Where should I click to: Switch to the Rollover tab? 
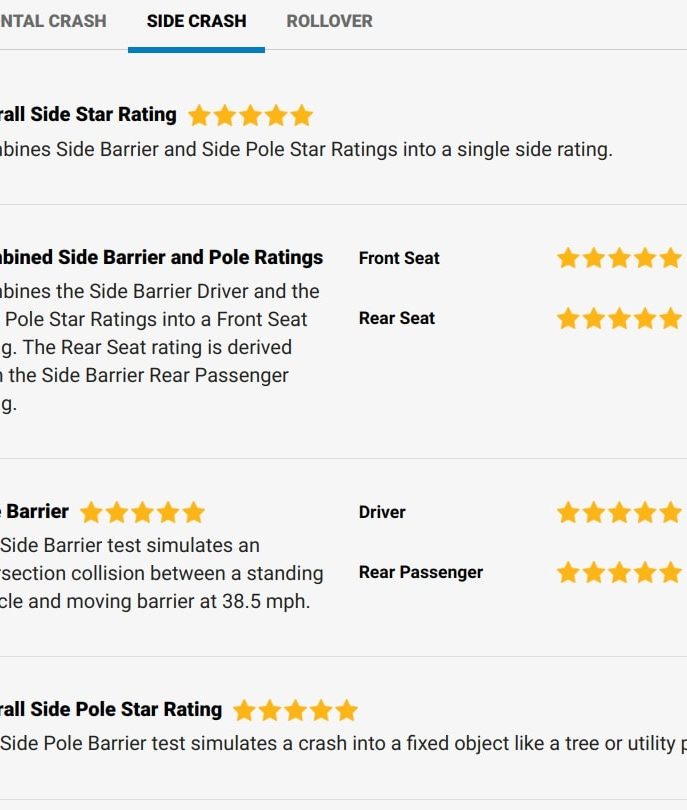(x=329, y=21)
